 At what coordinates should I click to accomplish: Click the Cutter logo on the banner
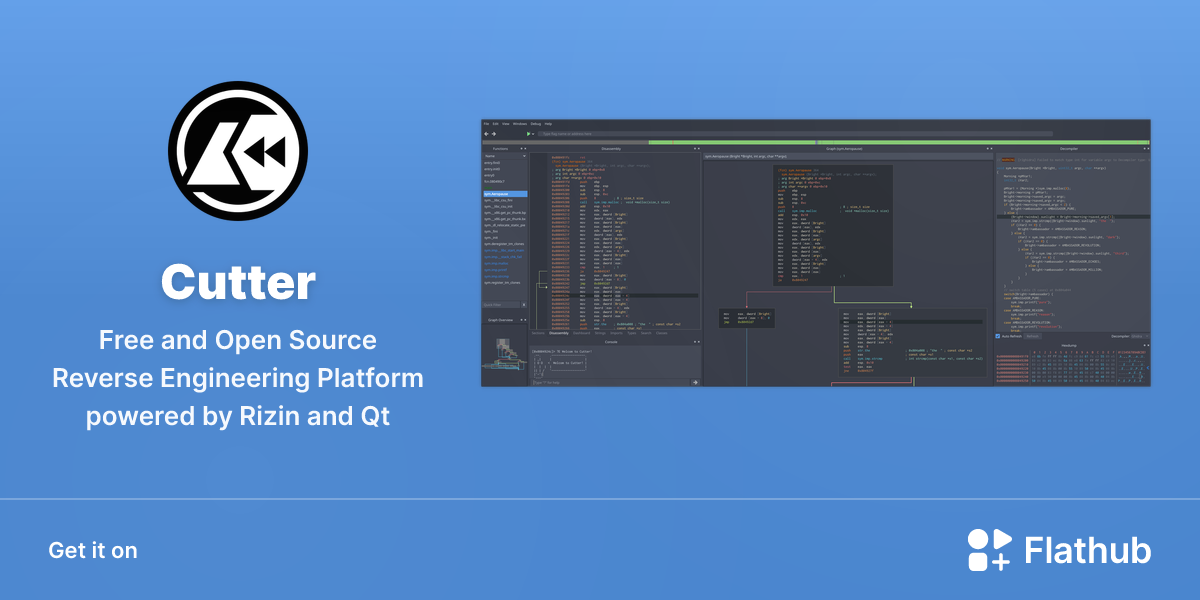pos(238,150)
